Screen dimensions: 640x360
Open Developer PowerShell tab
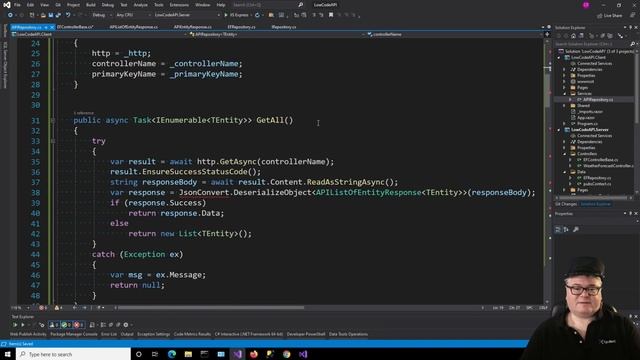(x=306, y=334)
